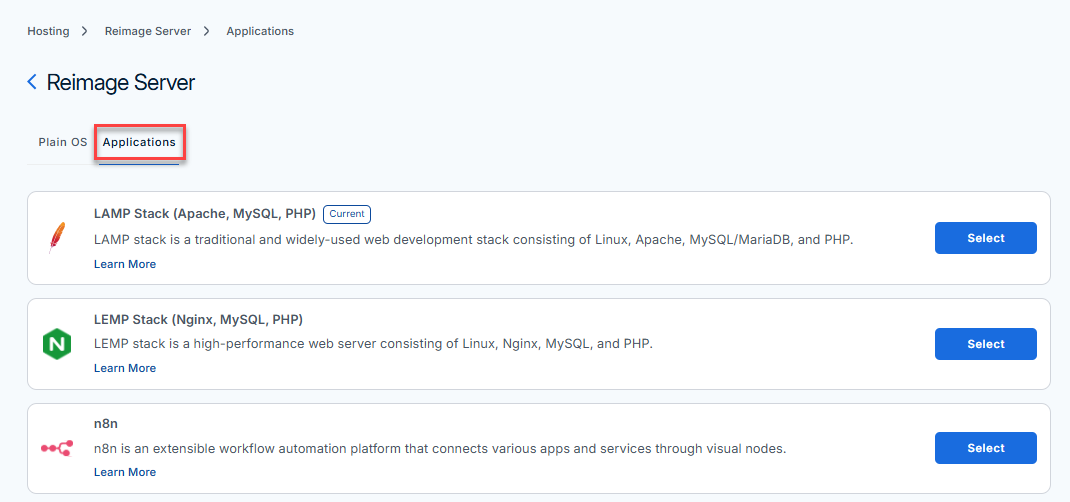The width and height of the screenshot is (1070, 502).
Task: Switch to the Plain OS tab
Action: point(63,143)
